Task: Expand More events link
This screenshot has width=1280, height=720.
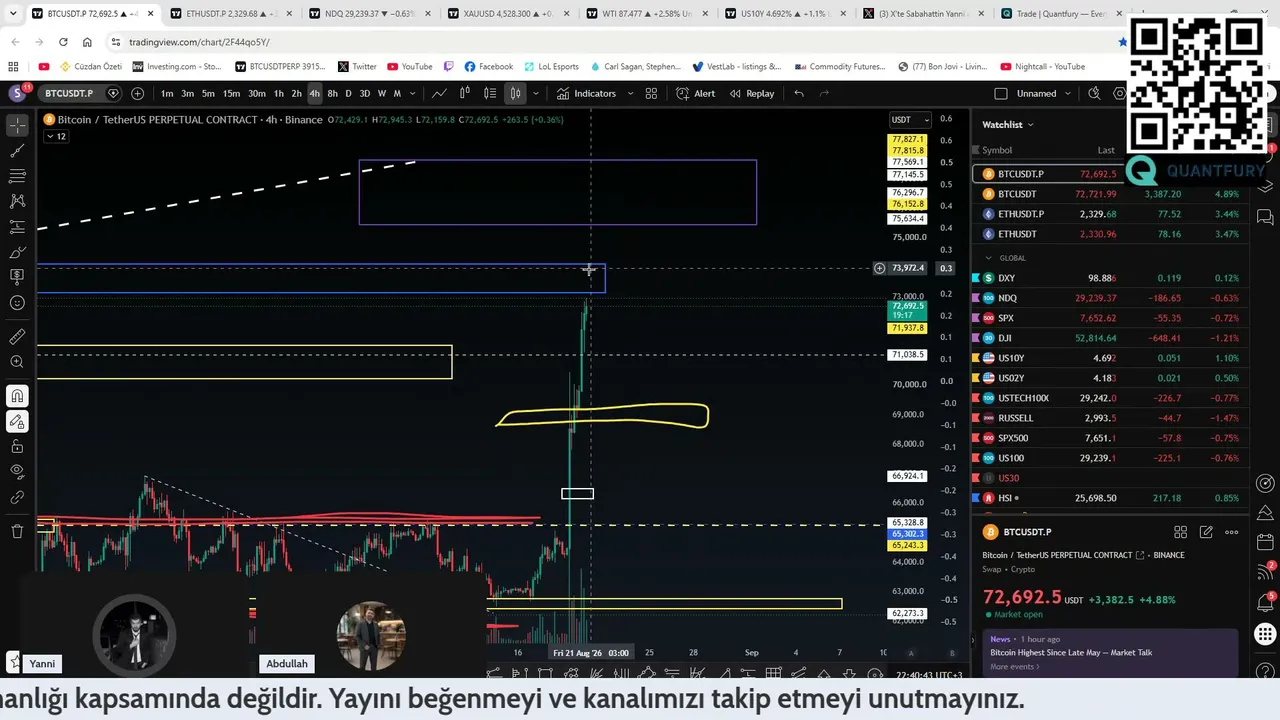Action: pyautogui.click(x=1014, y=667)
